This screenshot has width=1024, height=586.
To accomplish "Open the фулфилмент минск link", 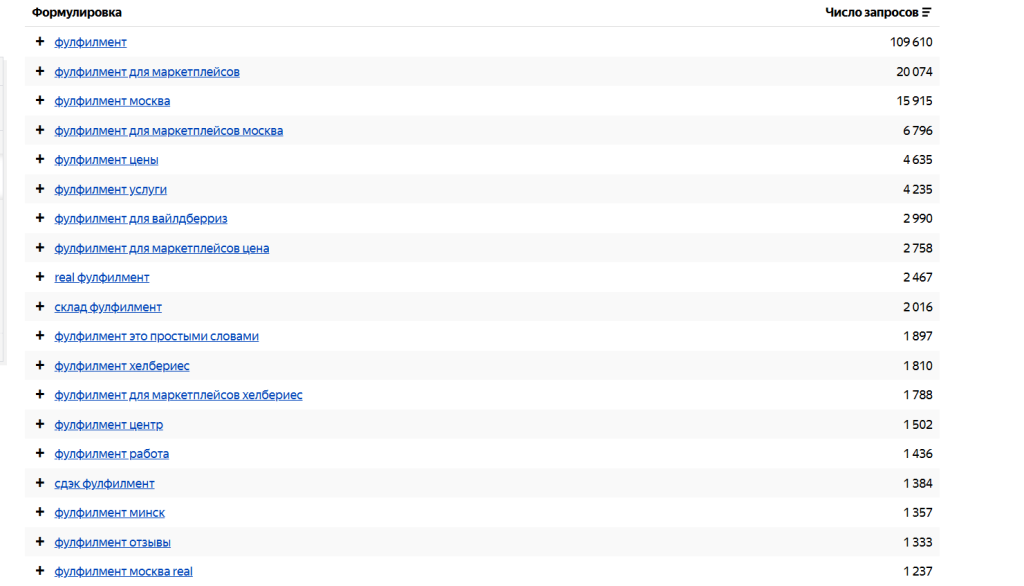I will pyautogui.click(x=109, y=513).
